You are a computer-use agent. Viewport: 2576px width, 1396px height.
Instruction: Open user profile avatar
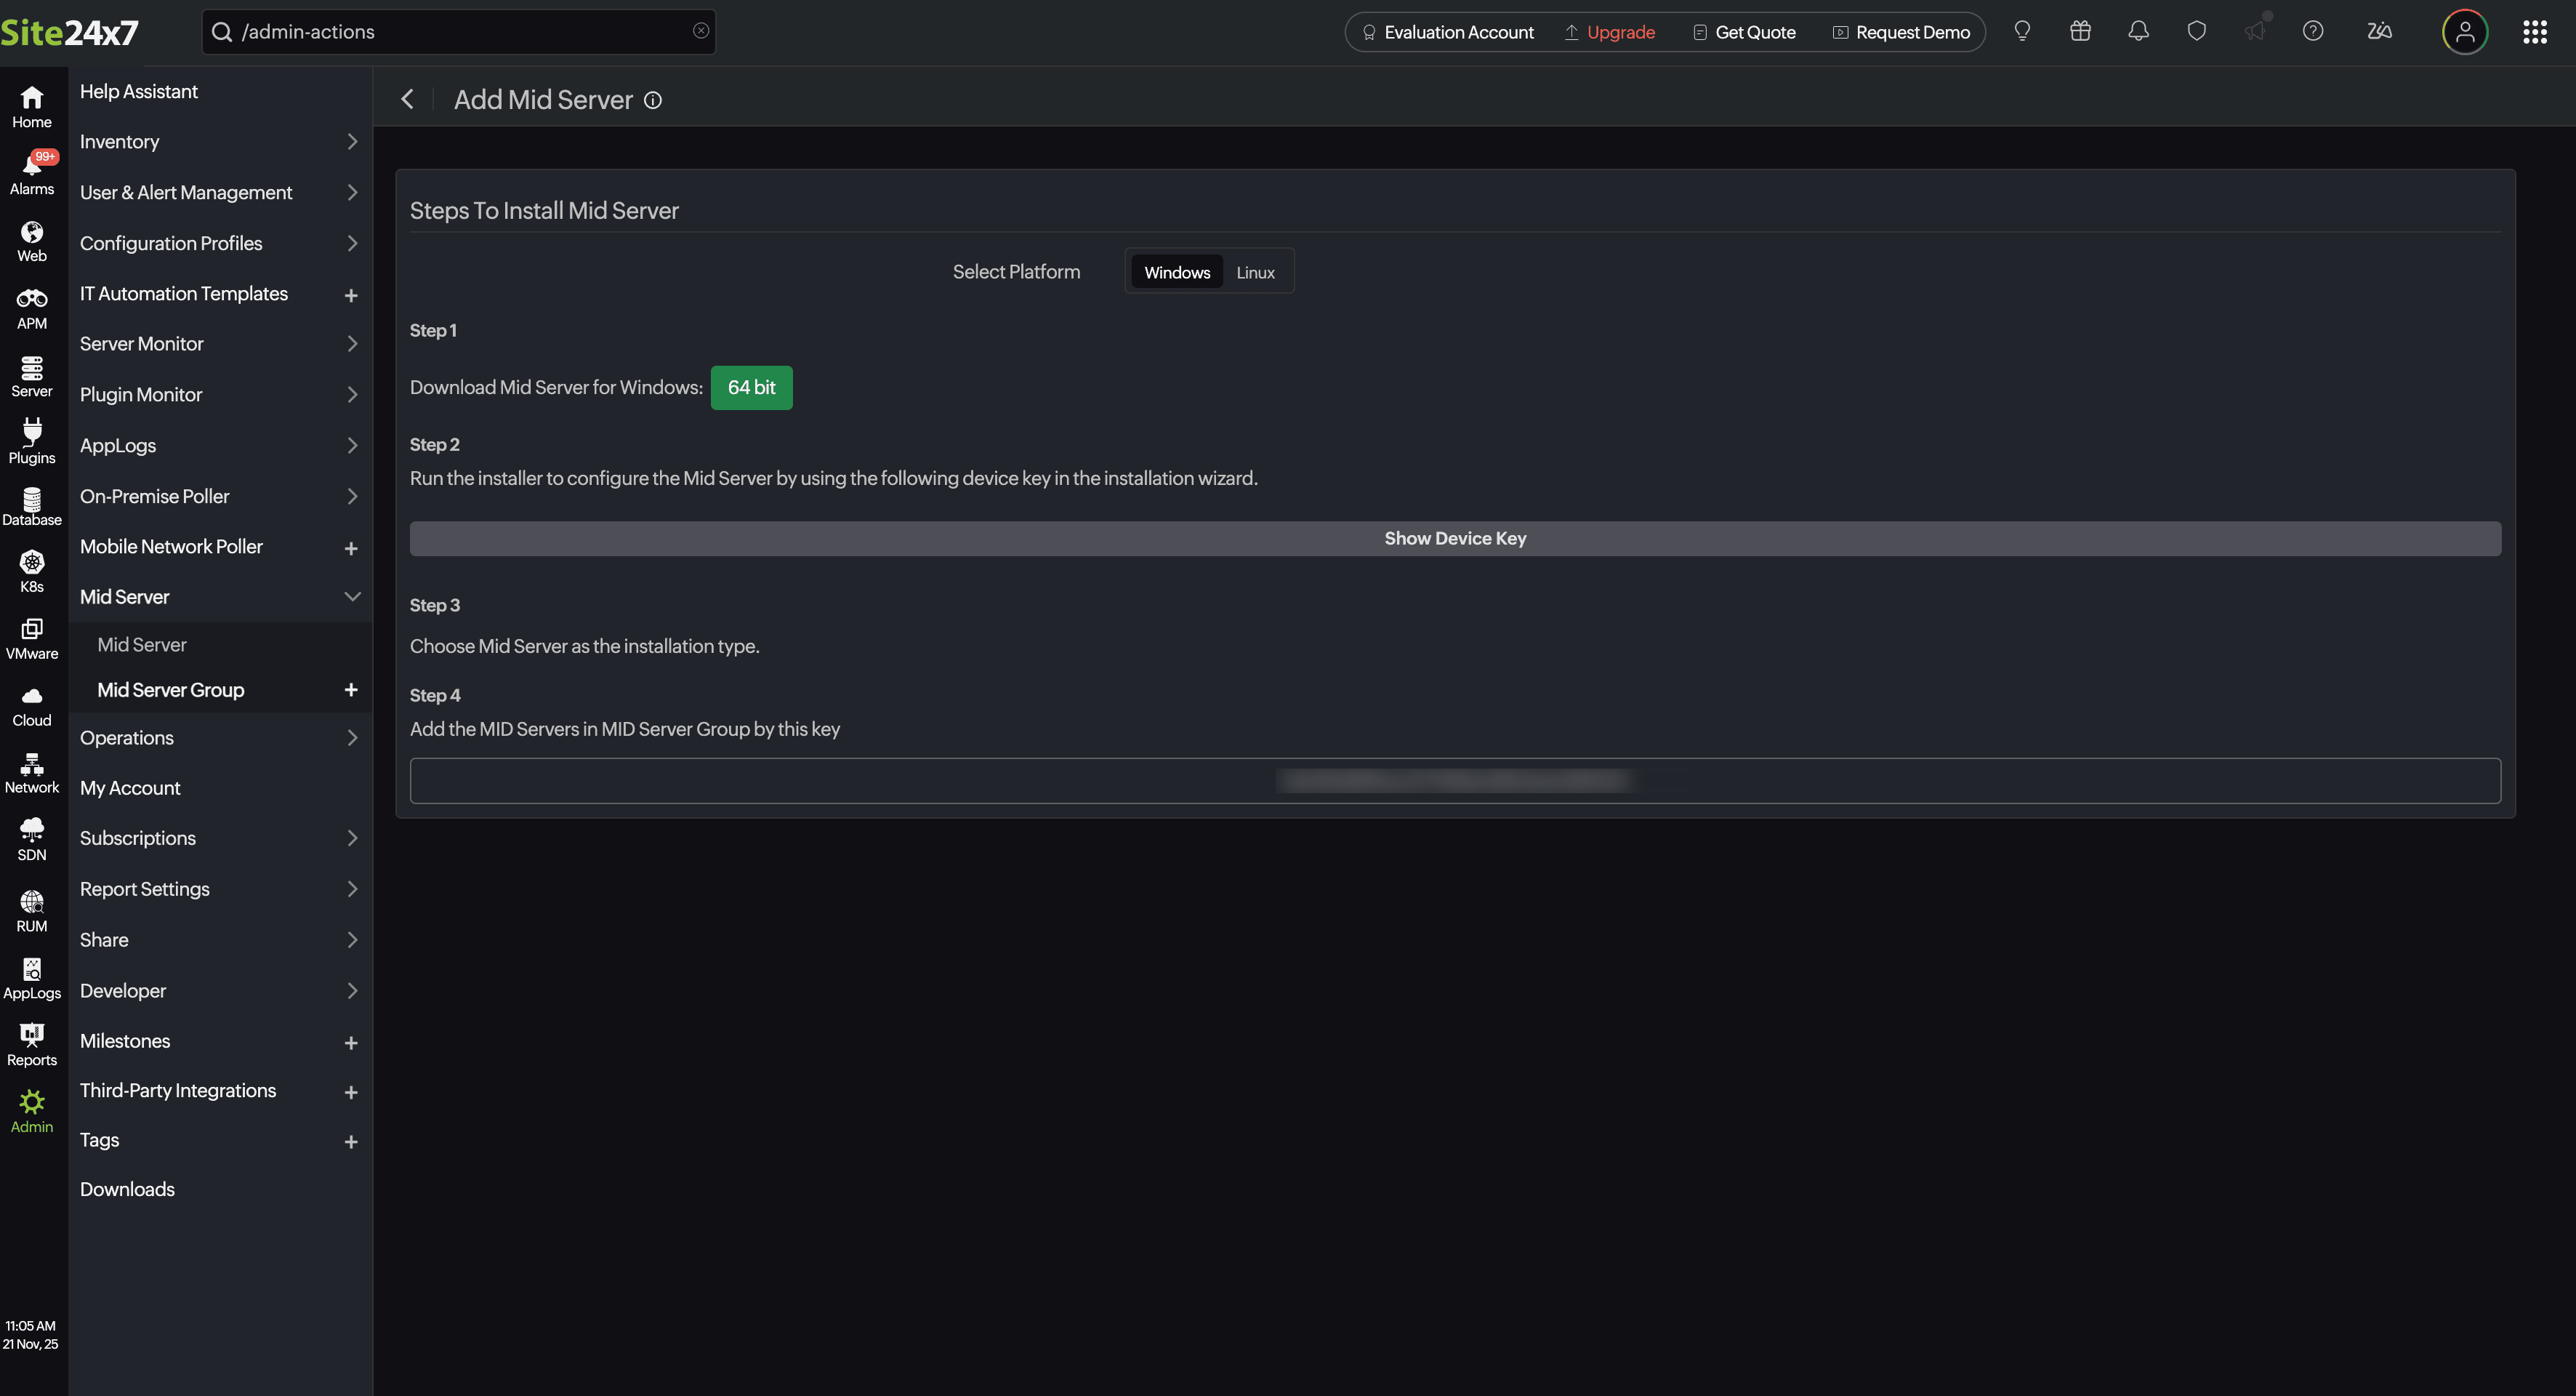pos(2464,32)
